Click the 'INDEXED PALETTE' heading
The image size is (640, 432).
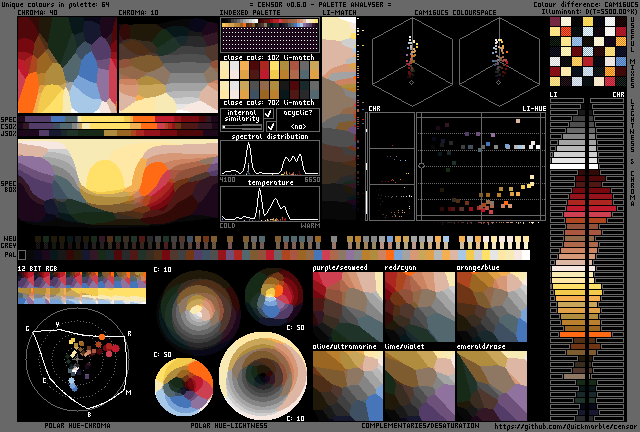(250, 12)
